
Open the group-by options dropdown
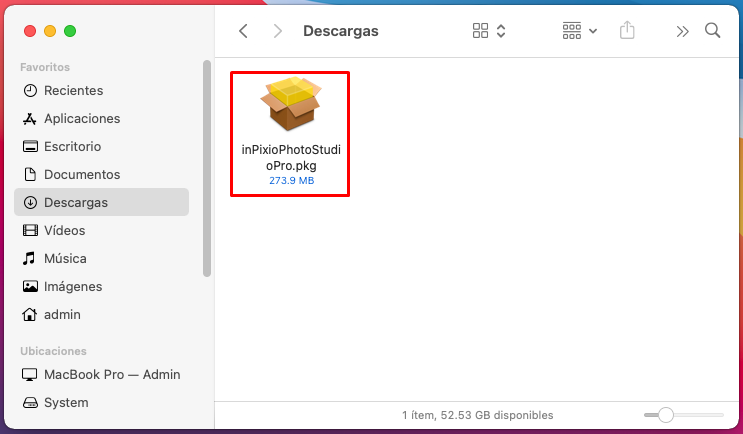[579, 31]
